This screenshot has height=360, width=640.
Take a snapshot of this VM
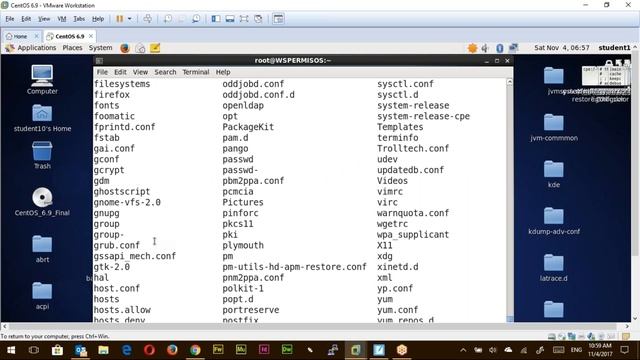168,19
